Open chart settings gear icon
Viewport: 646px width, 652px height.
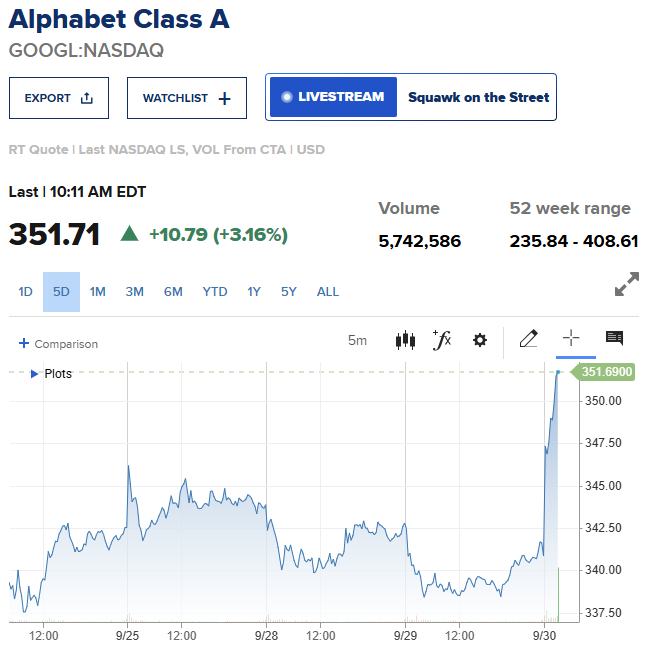coord(480,340)
